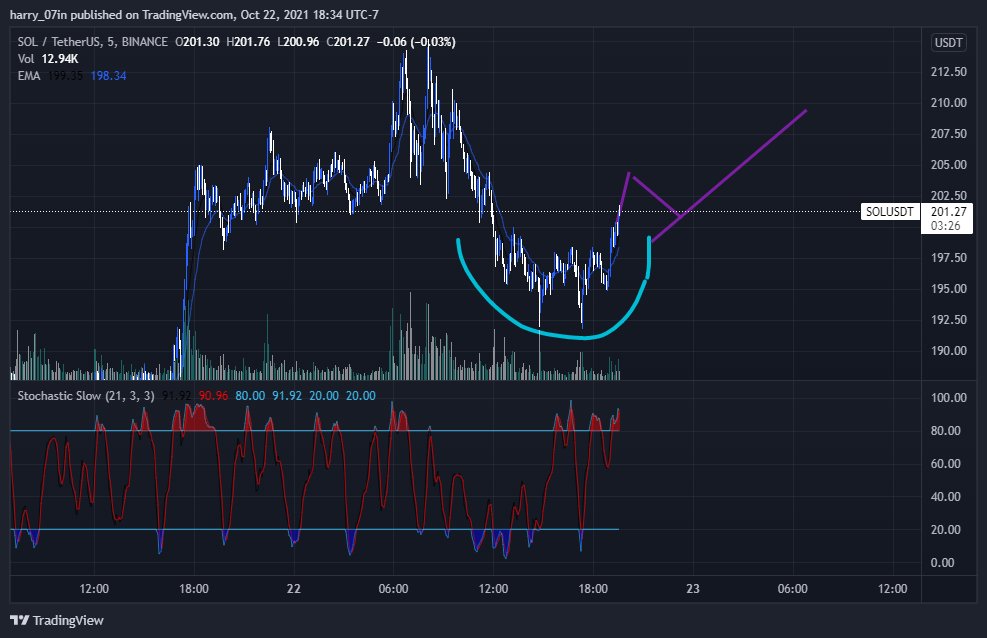This screenshot has width=987, height=638.
Task: Click the open value O201.30
Action: point(197,42)
